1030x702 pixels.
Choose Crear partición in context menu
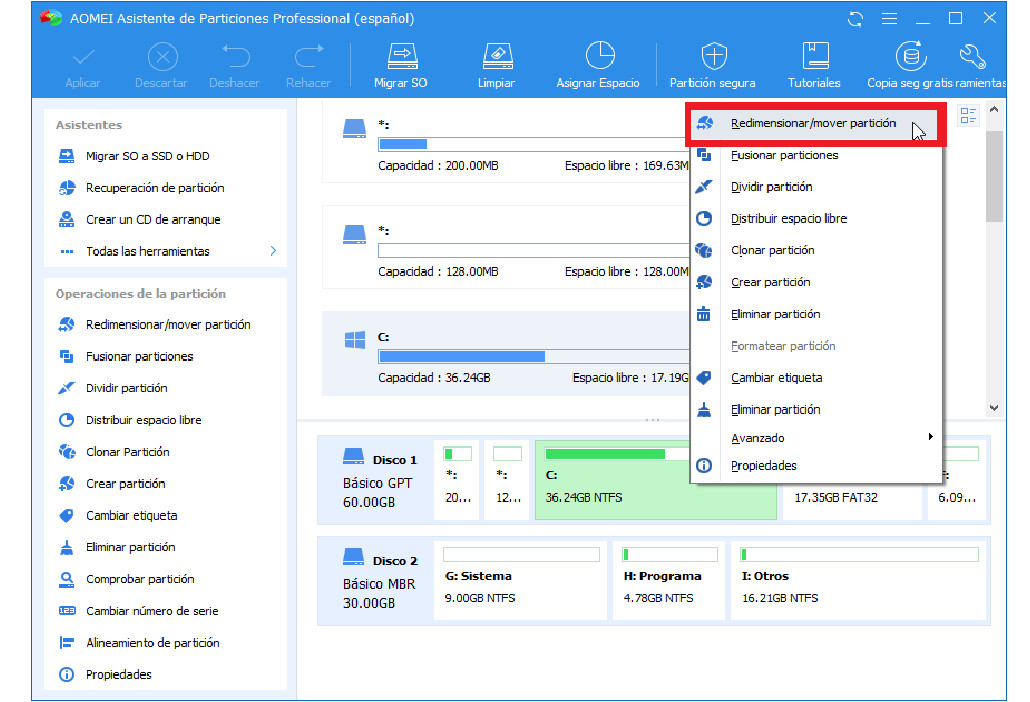816,282
